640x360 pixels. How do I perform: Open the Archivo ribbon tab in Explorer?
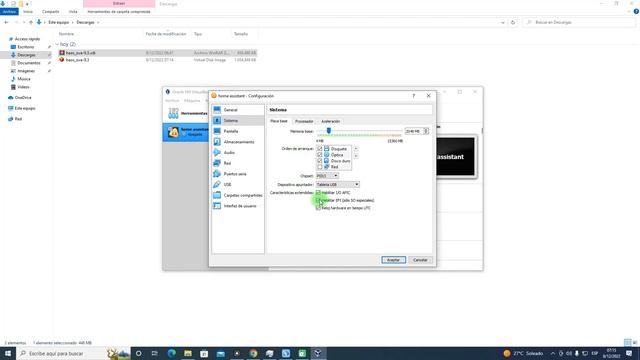tap(9, 12)
